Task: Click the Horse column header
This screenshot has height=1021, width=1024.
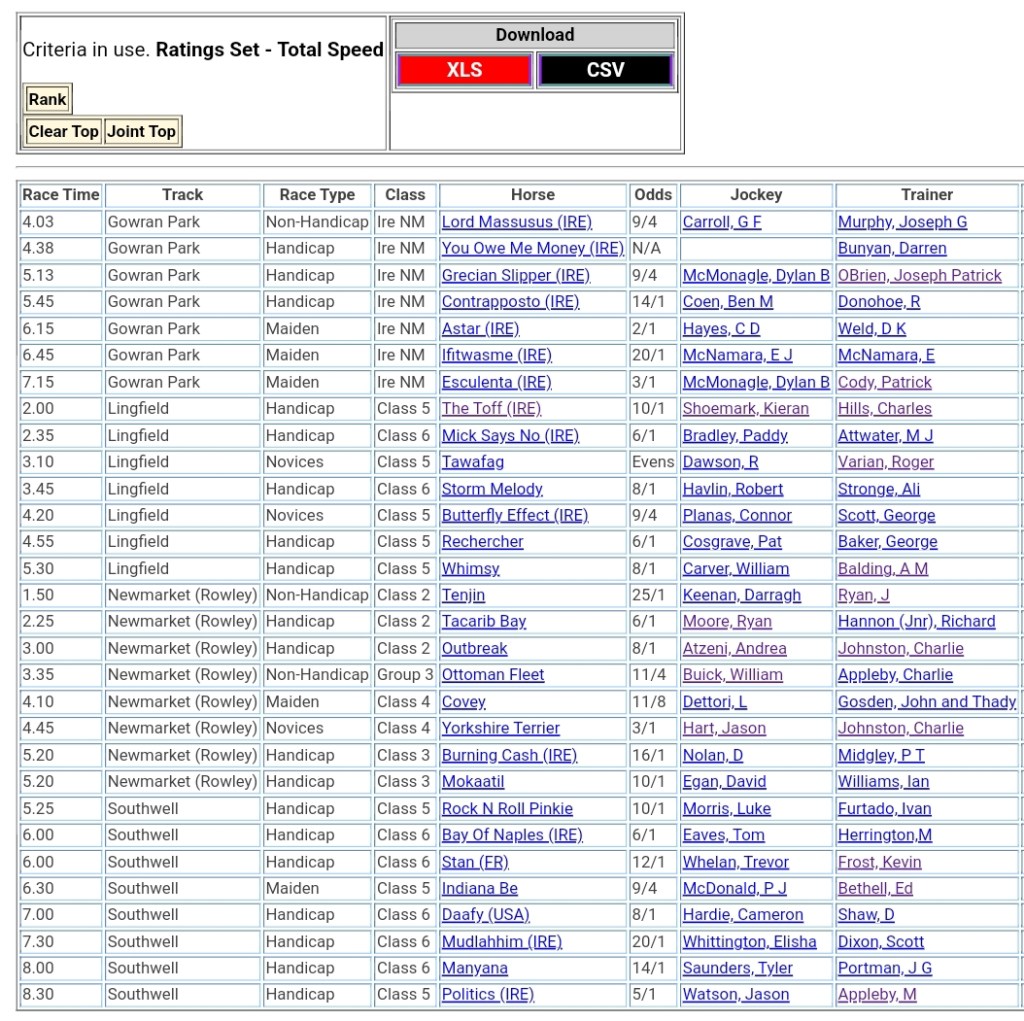Action: coord(532,195)
